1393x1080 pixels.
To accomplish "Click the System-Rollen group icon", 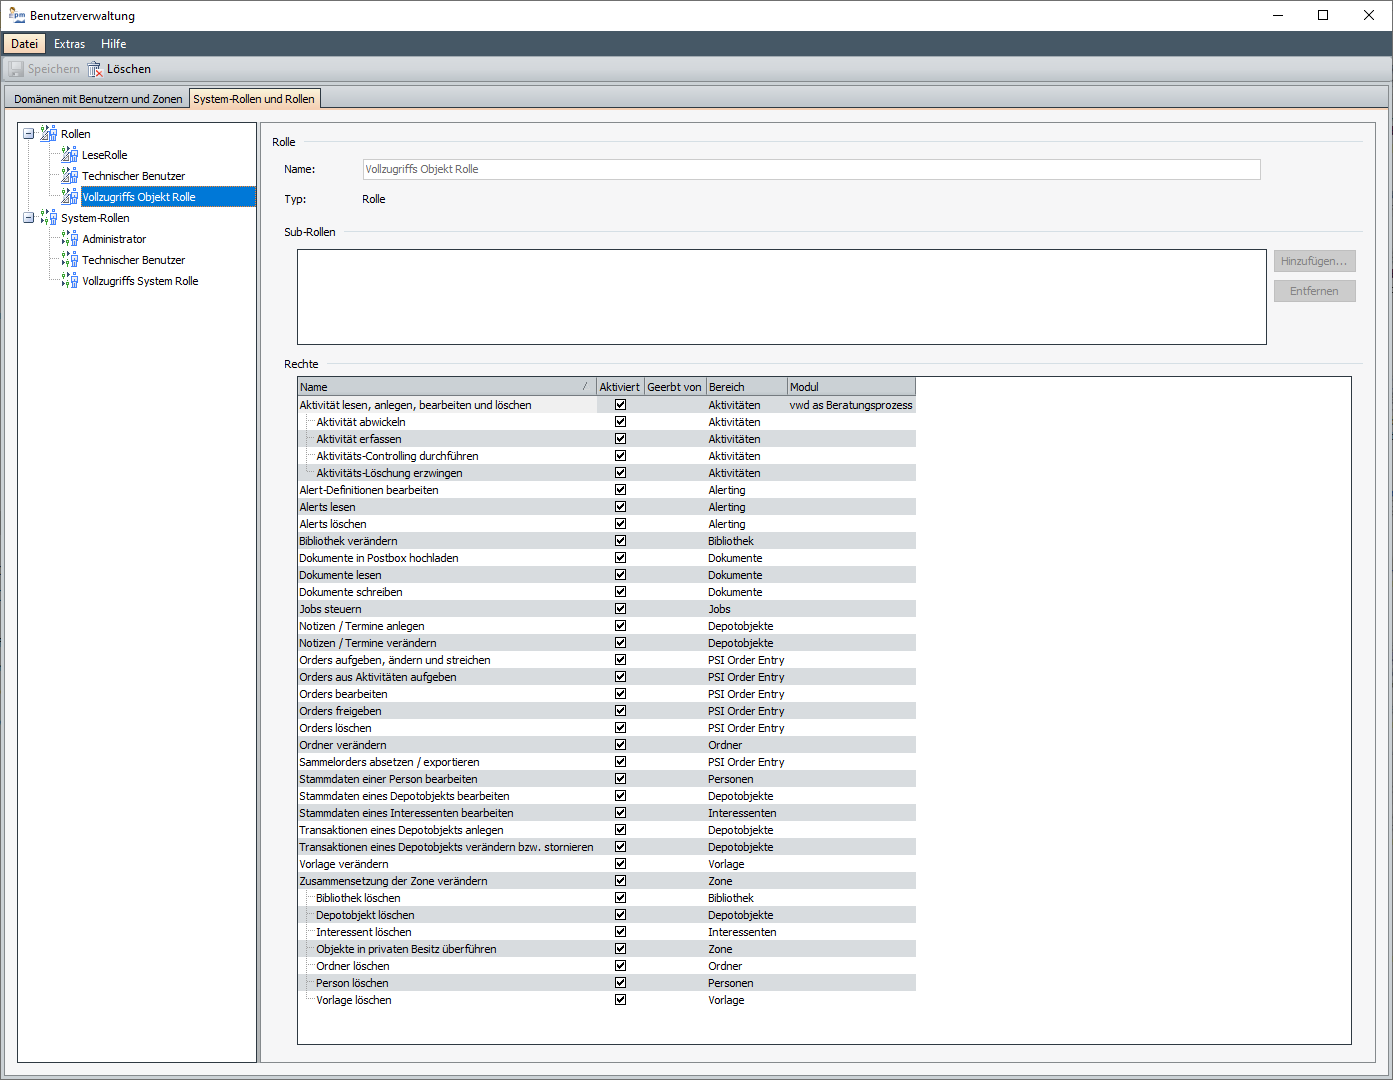I will [48, 217].
